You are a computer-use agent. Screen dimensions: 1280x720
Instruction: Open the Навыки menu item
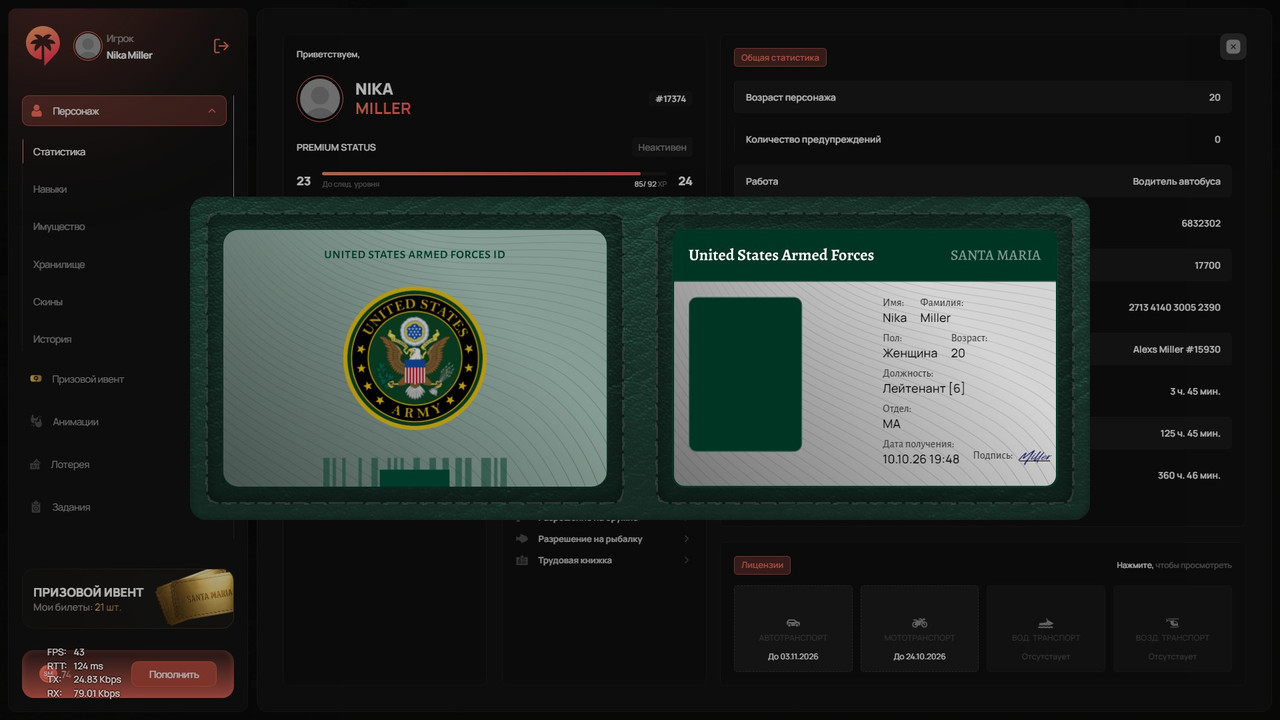coord(50,189)
